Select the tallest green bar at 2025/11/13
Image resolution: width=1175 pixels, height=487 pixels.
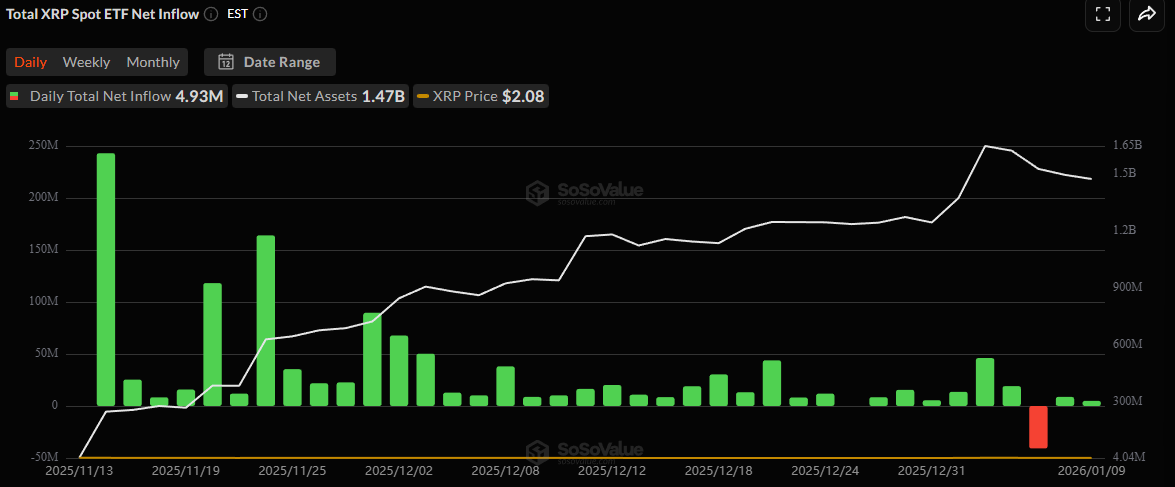click(106, 280)
